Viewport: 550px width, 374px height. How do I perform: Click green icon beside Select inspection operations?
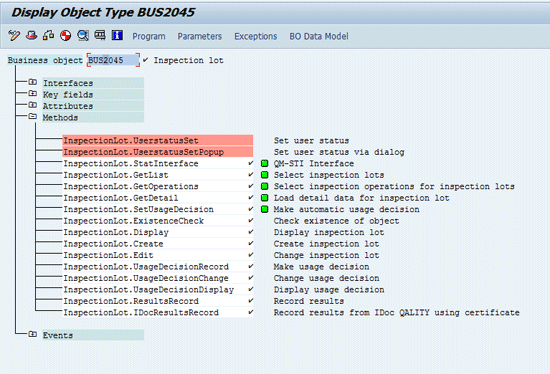coord(264,186)
